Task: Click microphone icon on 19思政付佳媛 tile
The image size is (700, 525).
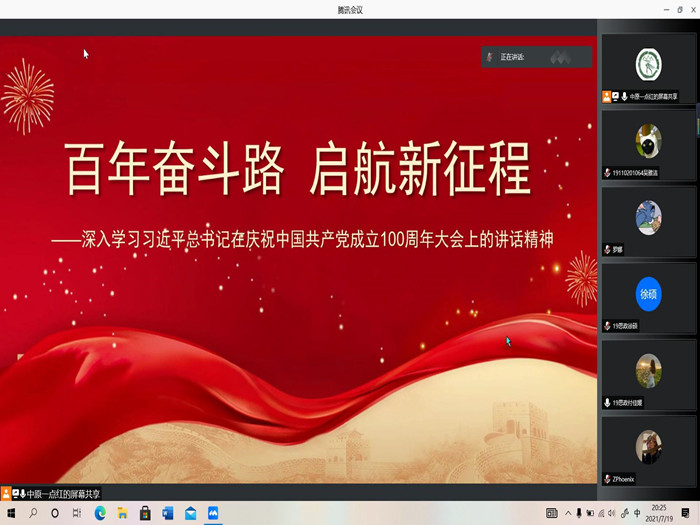Action: 607,402
